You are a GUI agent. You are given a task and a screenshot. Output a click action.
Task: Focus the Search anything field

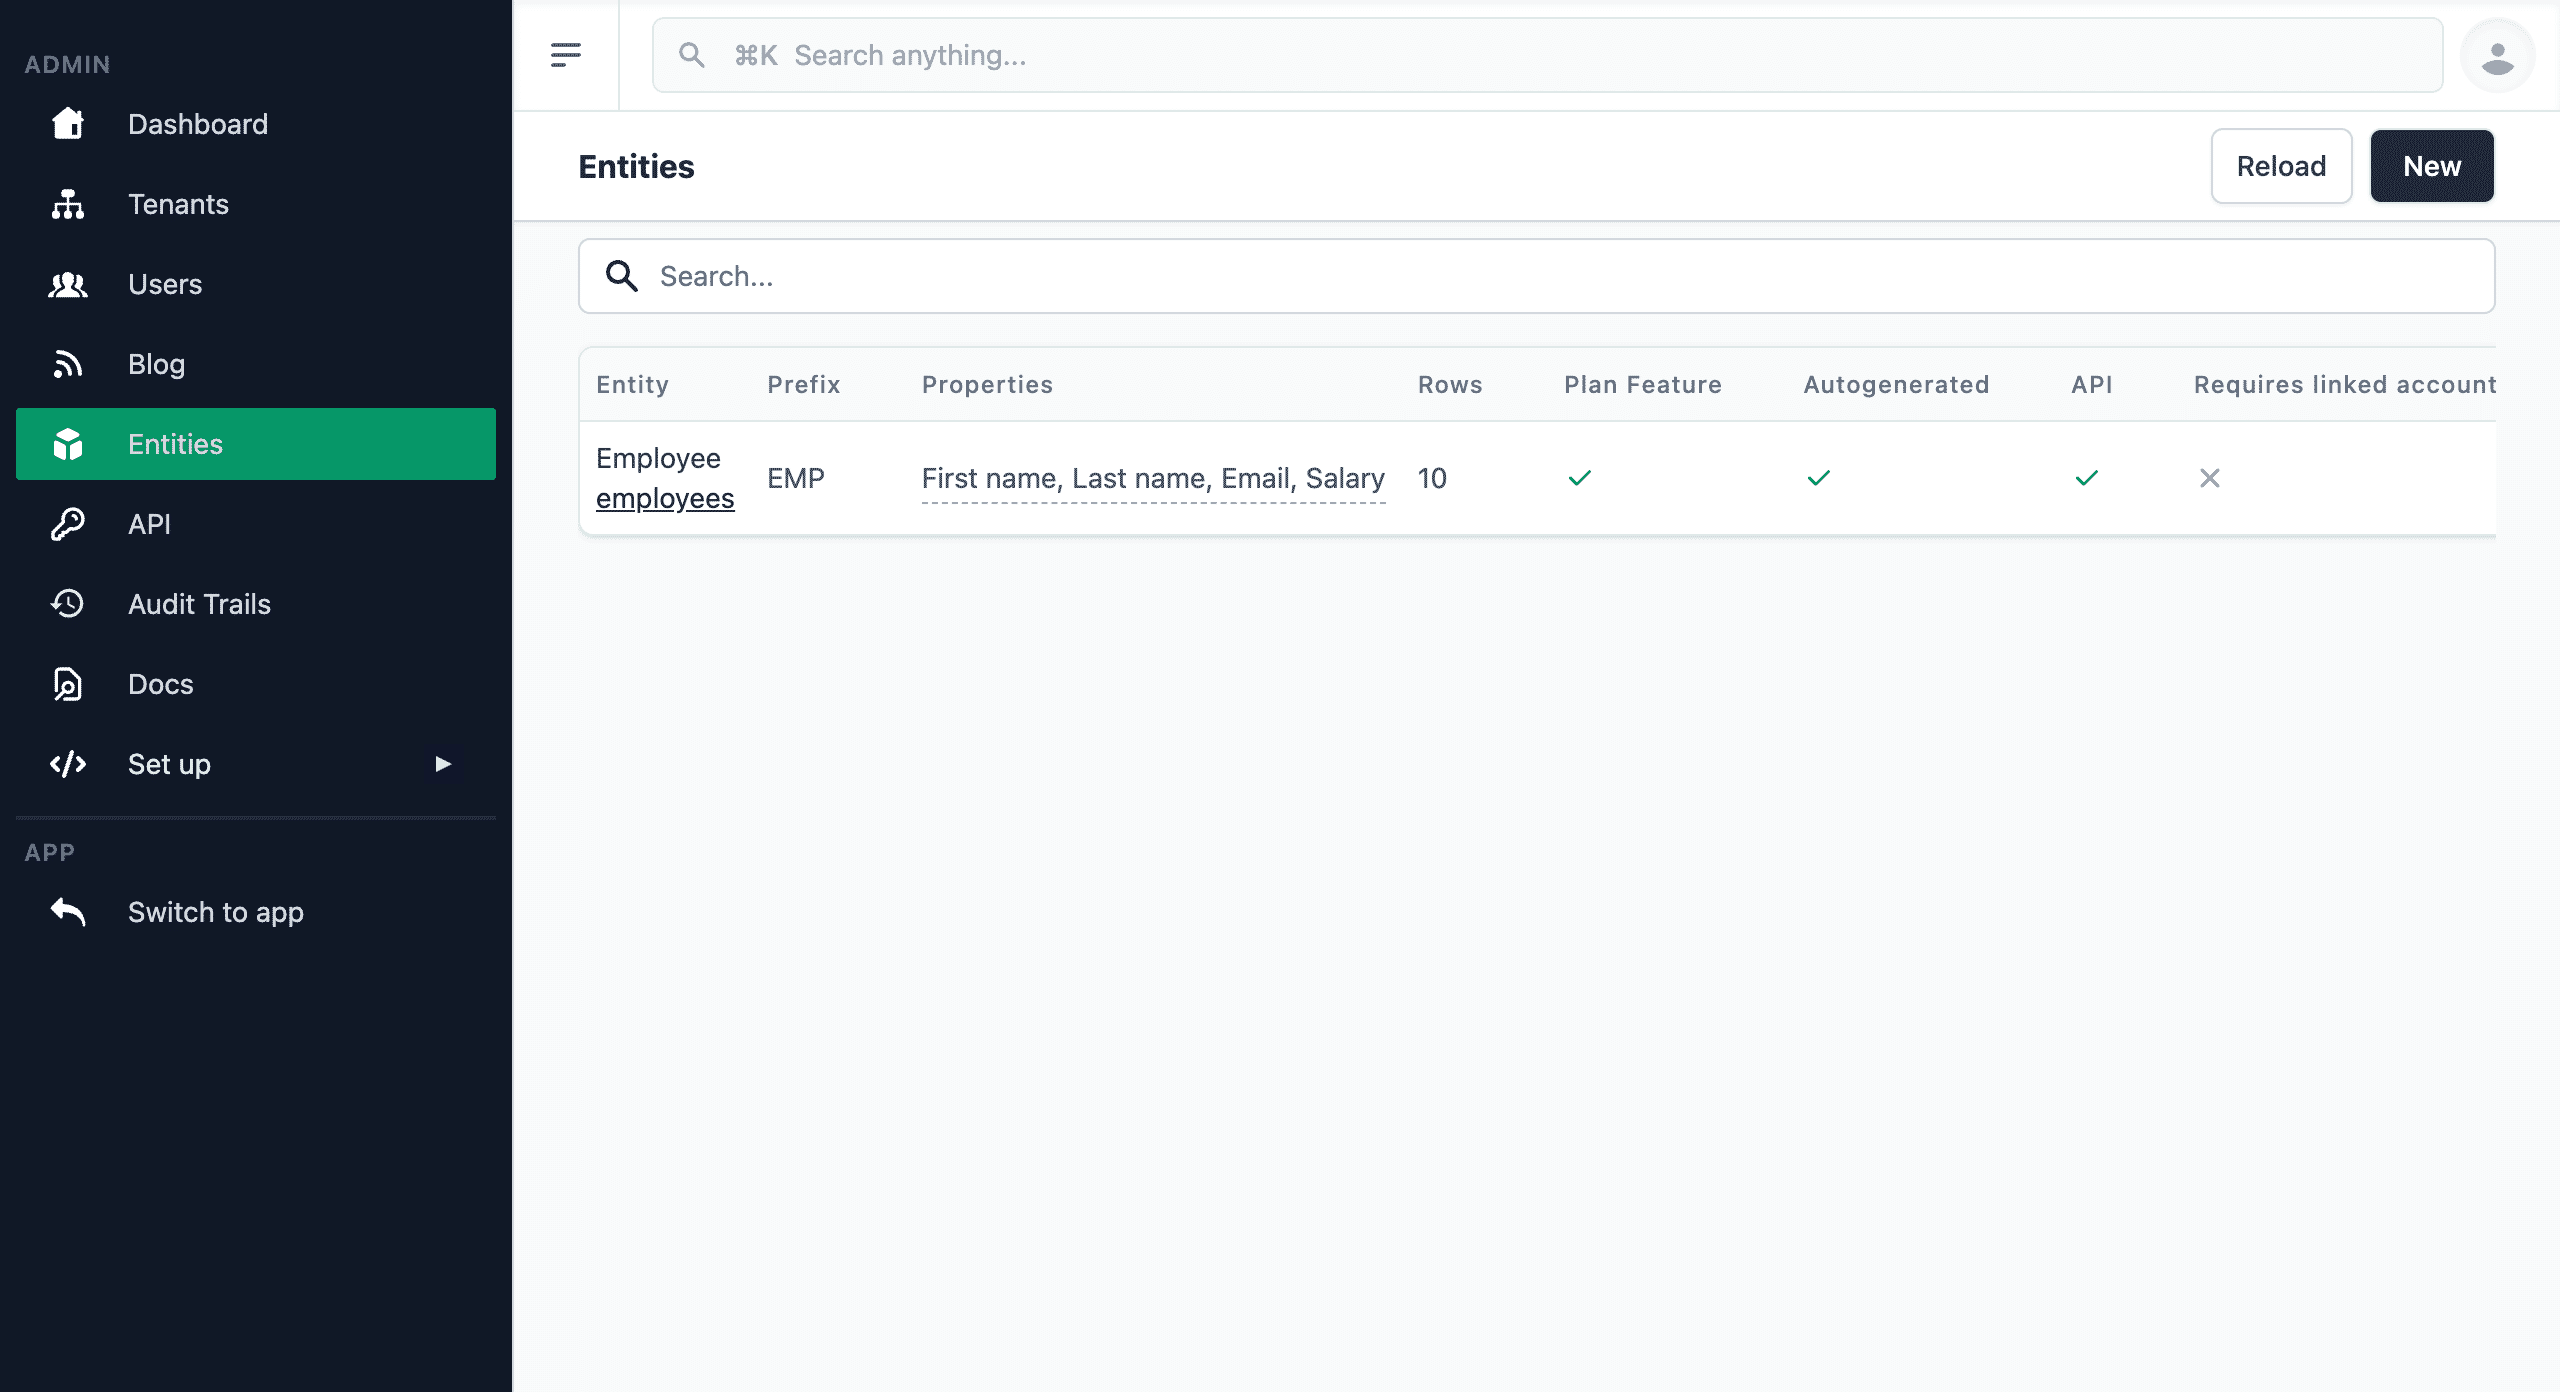point(1547,55)
